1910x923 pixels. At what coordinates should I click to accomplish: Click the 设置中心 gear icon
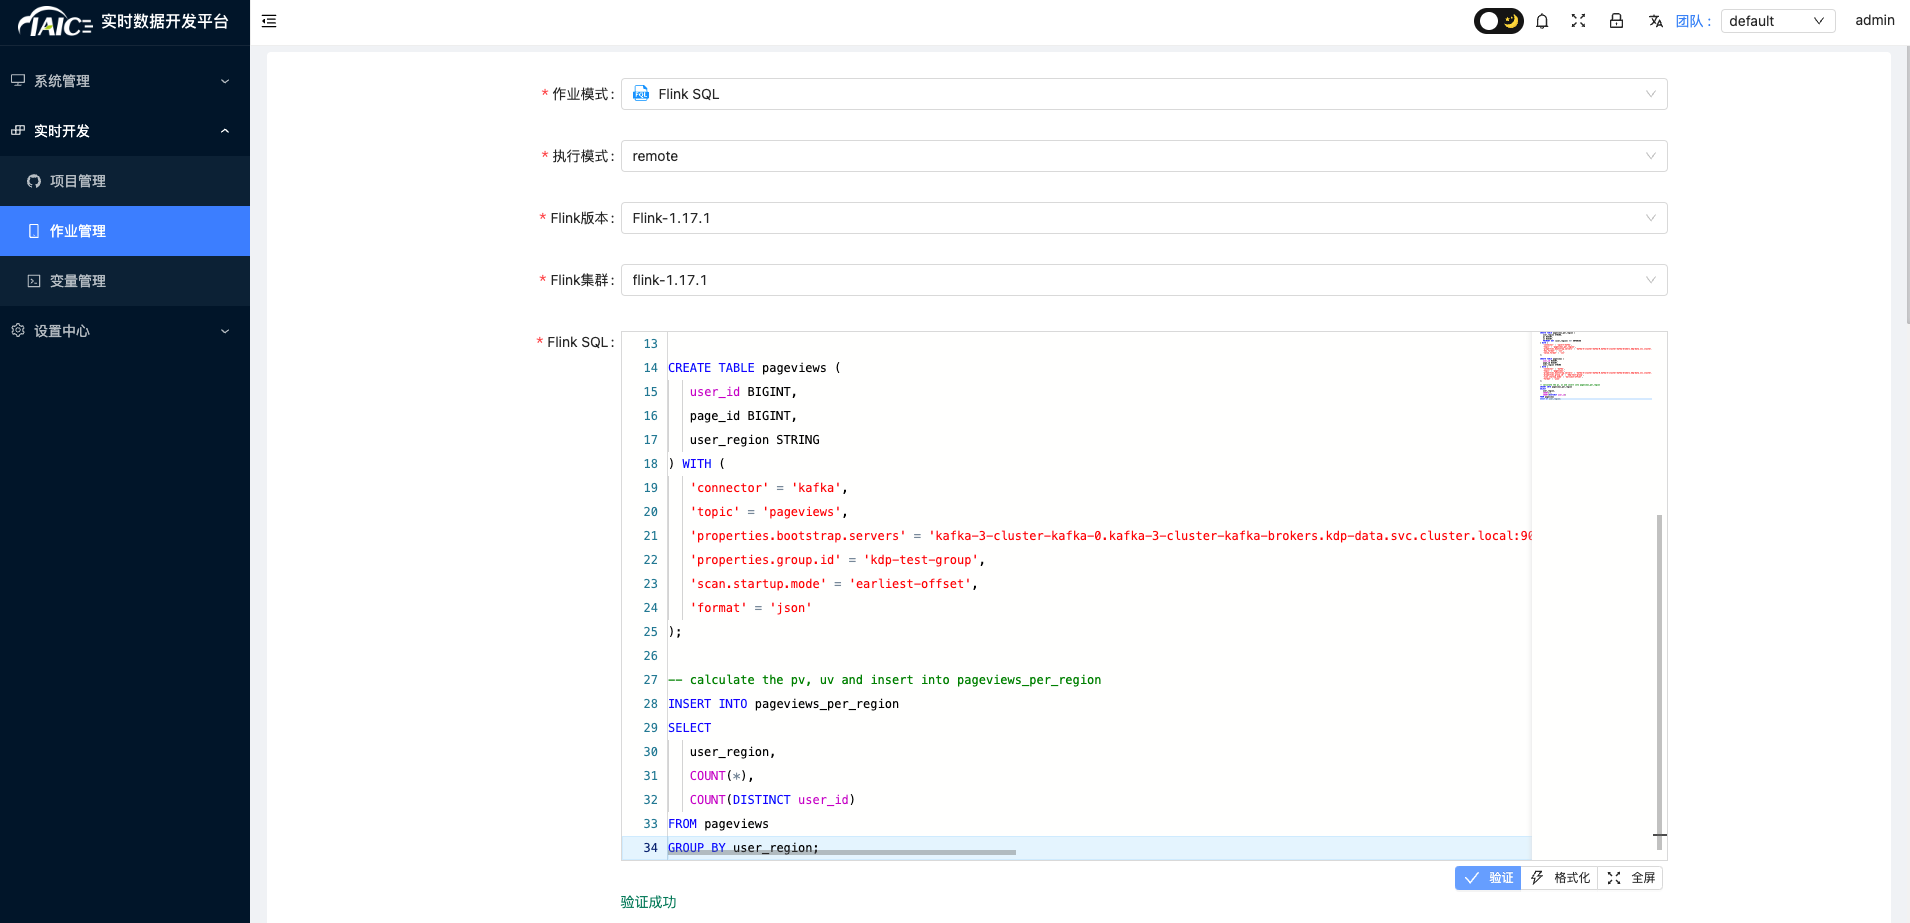coord(18,330)
